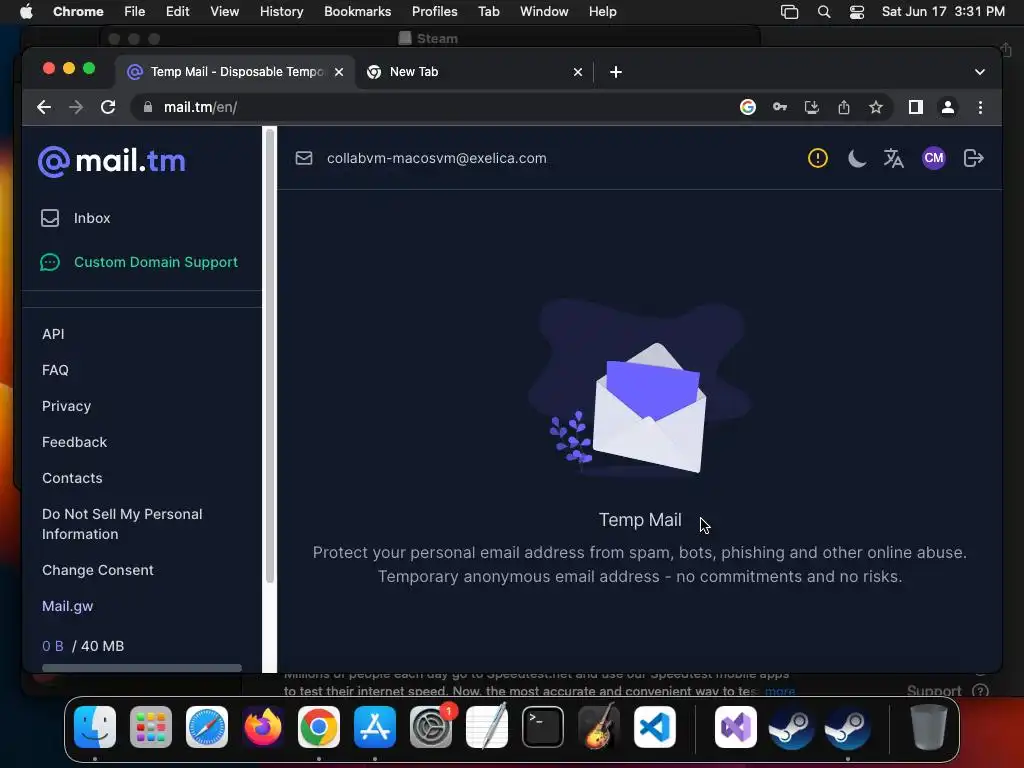Image resolution: width=1024 pixels, height=768 pixels.
Task: Open the Trash in the Dock
Action: point(929,727)
